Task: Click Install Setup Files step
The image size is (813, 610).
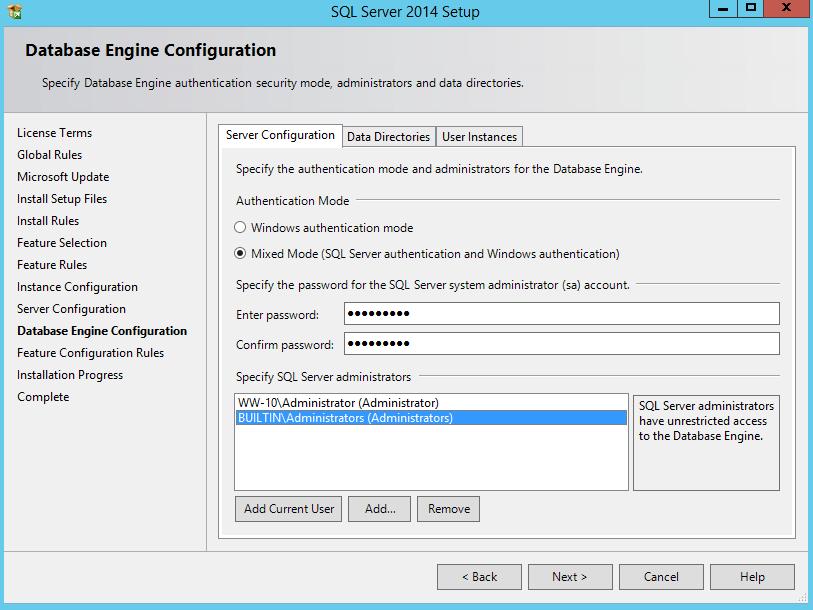Action: (62, 199)
